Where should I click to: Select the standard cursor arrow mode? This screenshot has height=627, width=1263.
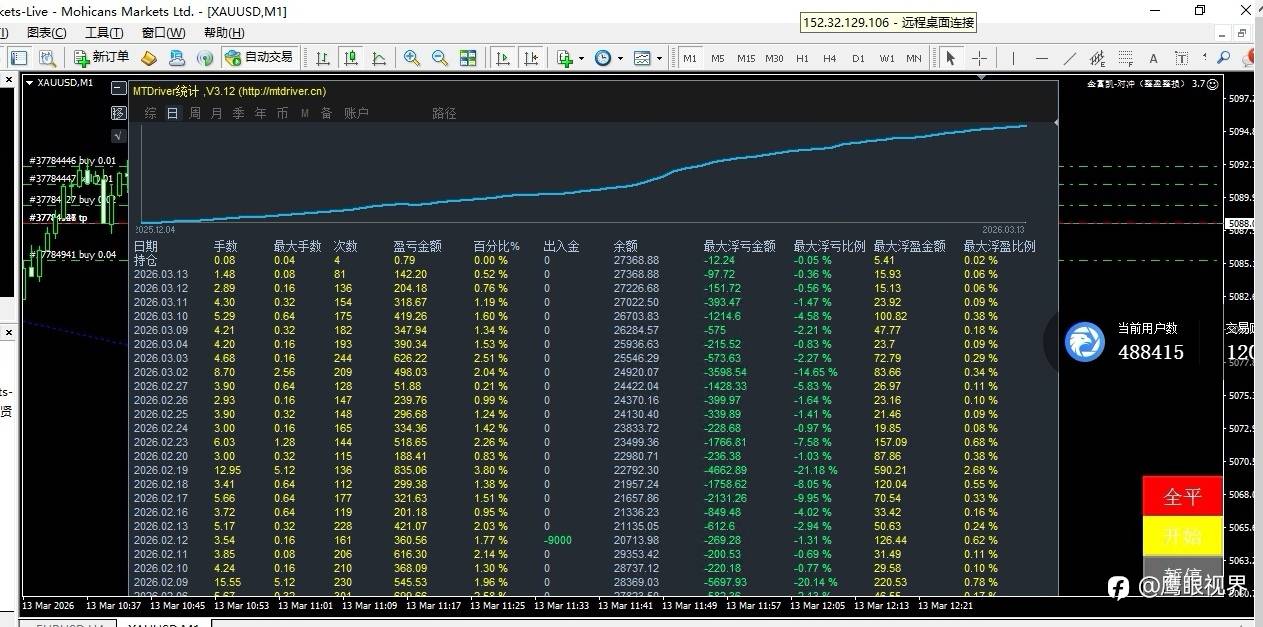(950, 58)
